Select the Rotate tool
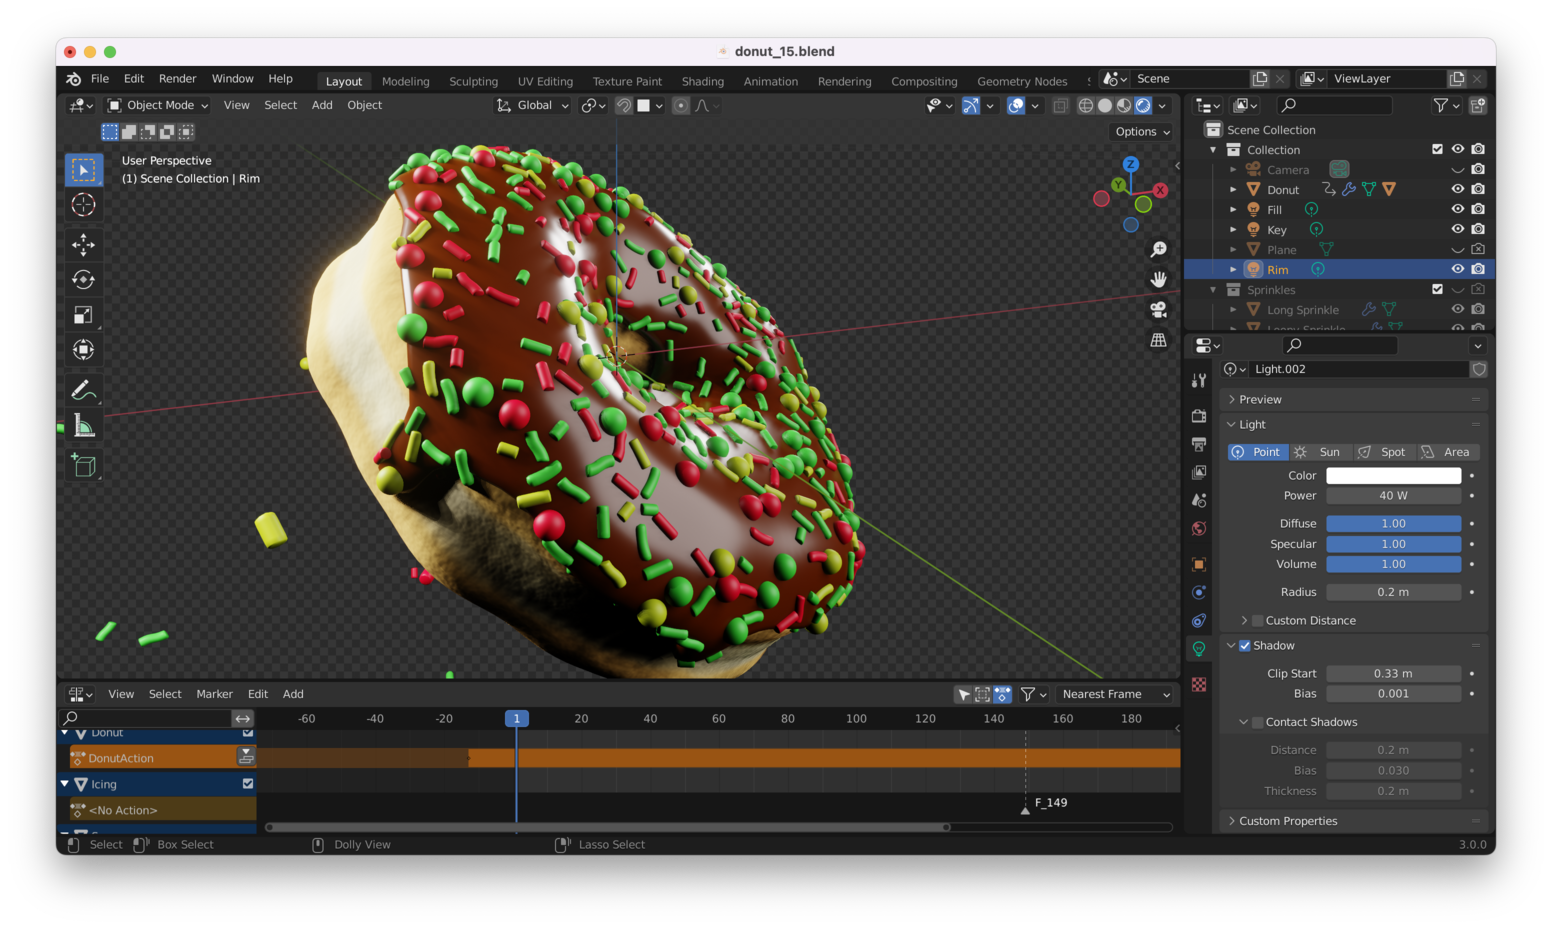This screenshot has width=1552, height=929. click(84, 280)
